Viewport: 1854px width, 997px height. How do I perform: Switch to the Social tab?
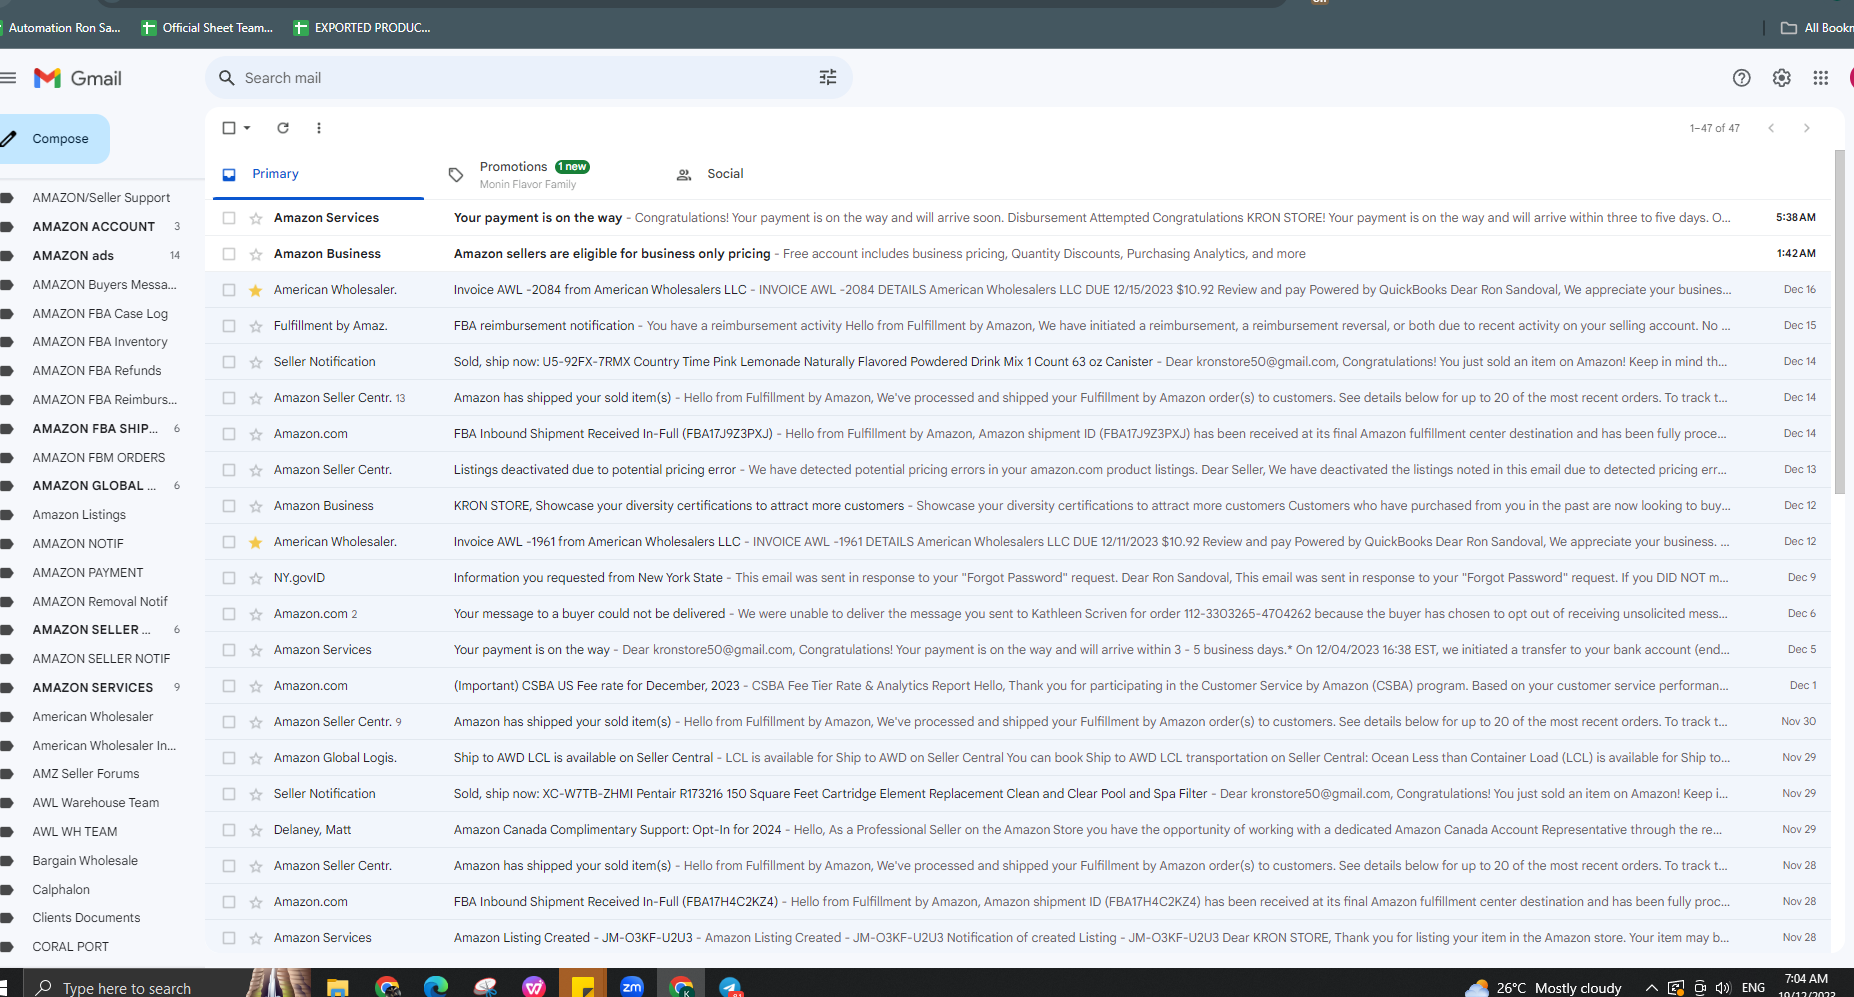(x=725, y=174)
